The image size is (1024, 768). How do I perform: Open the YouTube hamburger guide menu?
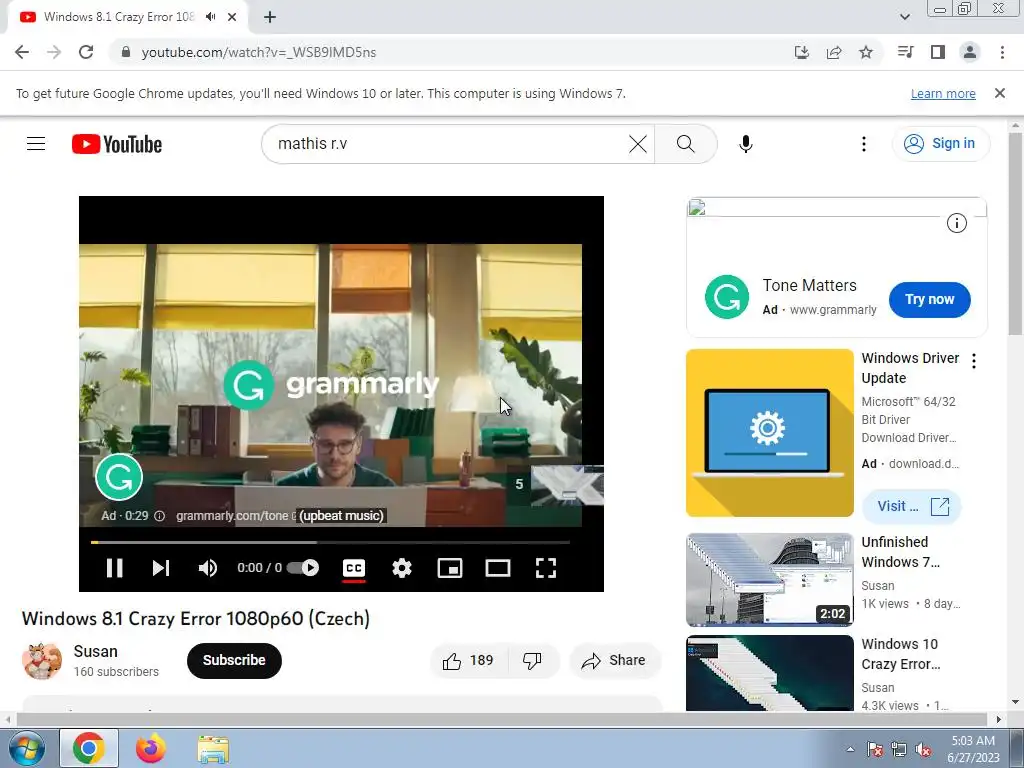click(x=36, y=144)
